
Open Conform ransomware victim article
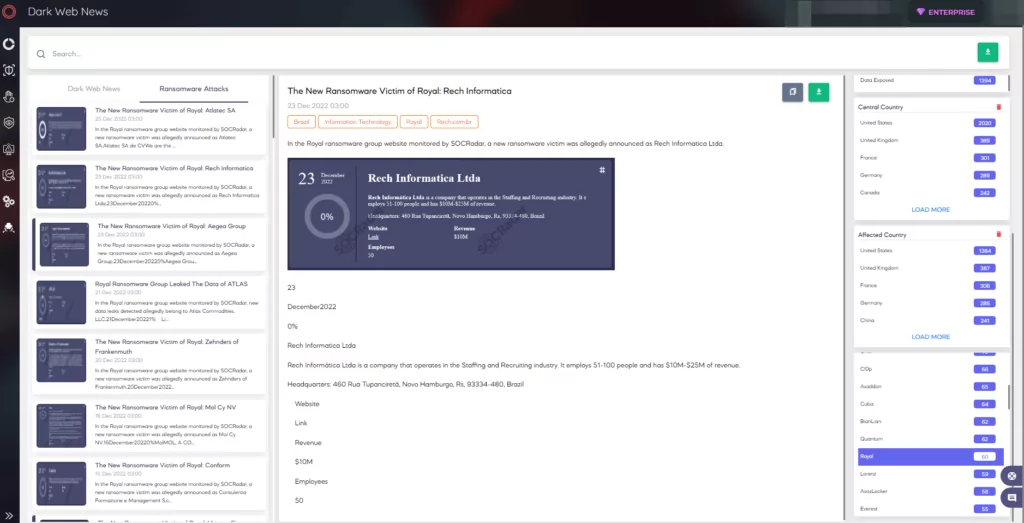pyautogui.click(x=150, y=483)
